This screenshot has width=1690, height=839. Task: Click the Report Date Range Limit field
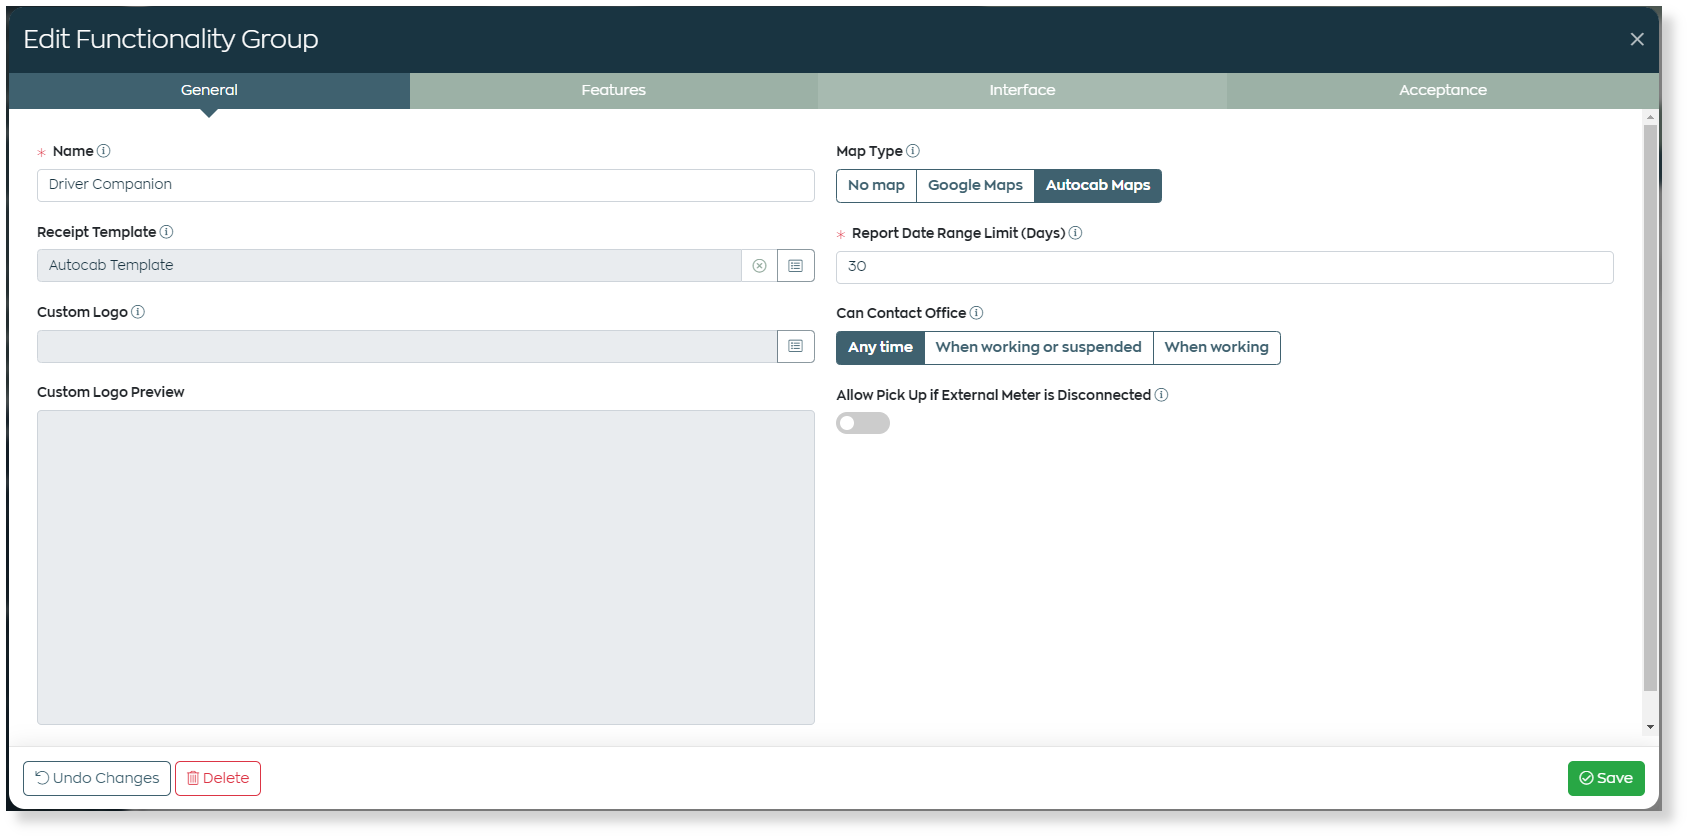(x=1224, y=267)
